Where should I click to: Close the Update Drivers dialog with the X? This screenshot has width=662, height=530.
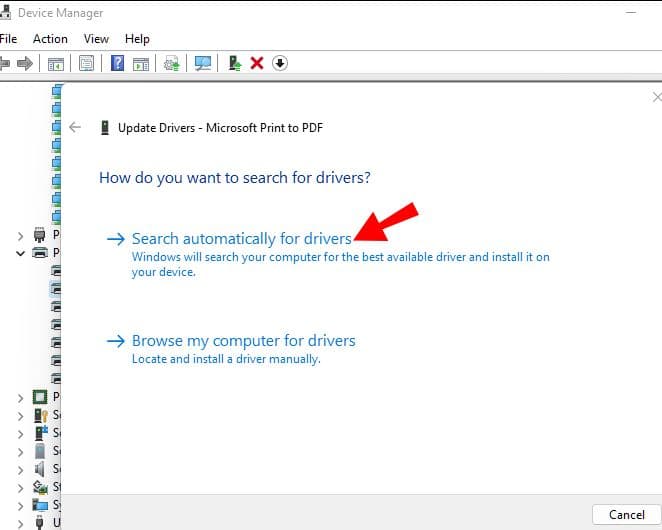point(657,97)
